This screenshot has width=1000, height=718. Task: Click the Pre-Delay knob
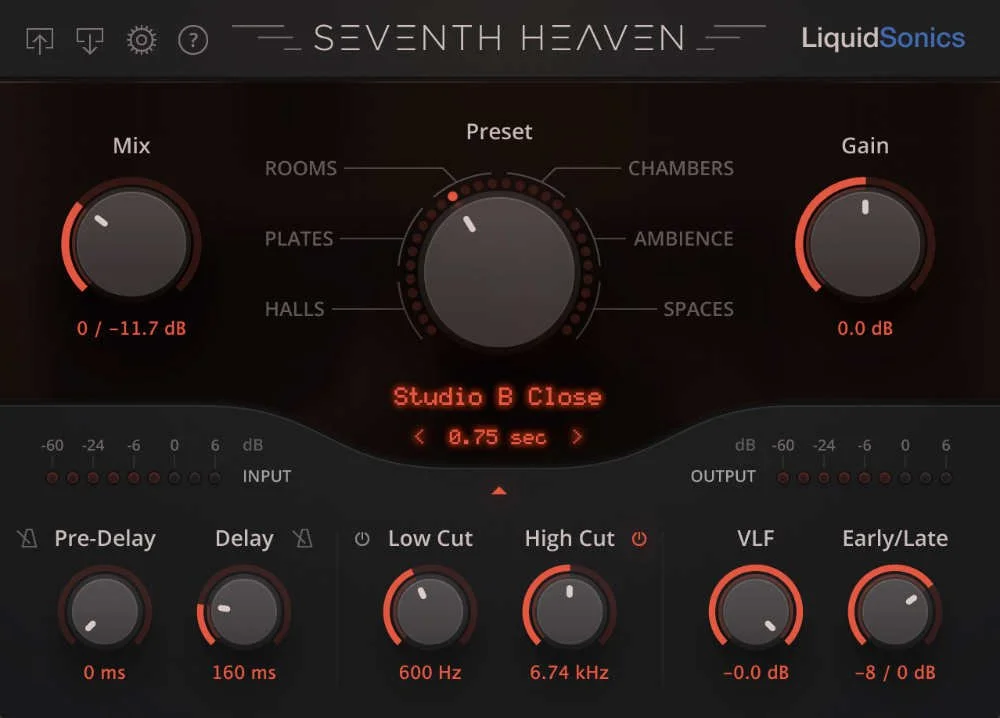pyautogui.click(x=105, y=611)
